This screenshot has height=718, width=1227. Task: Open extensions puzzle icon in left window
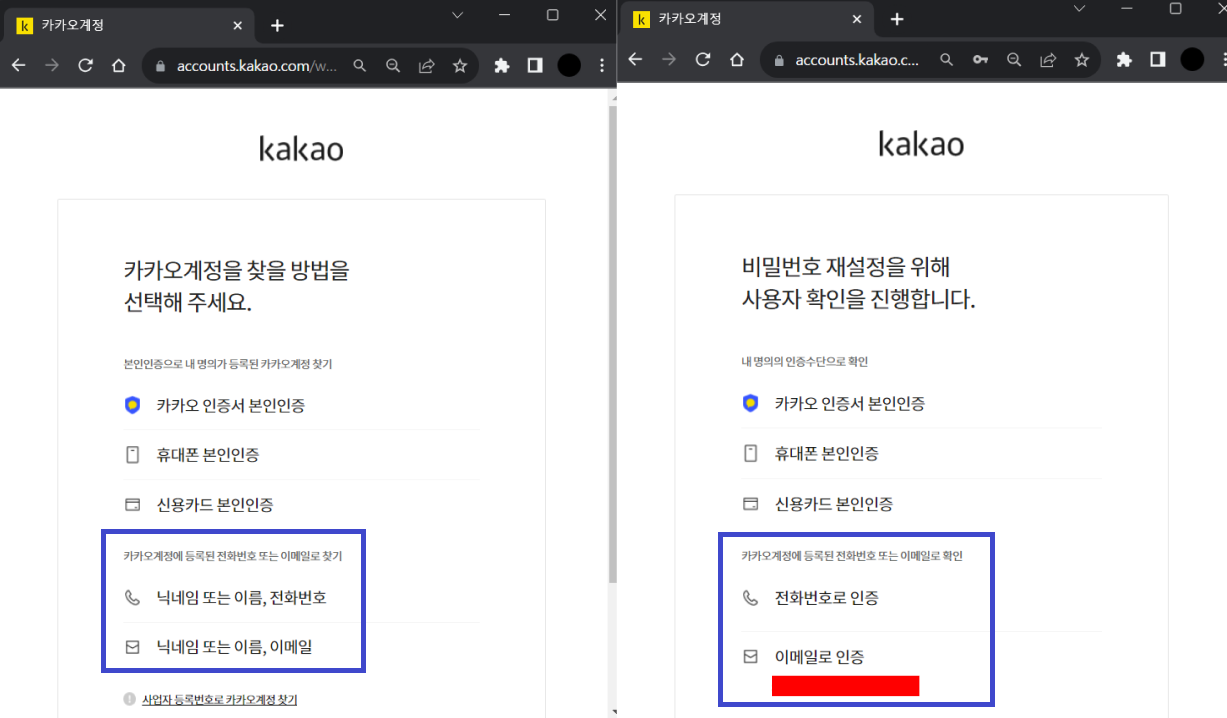point(502,65)
